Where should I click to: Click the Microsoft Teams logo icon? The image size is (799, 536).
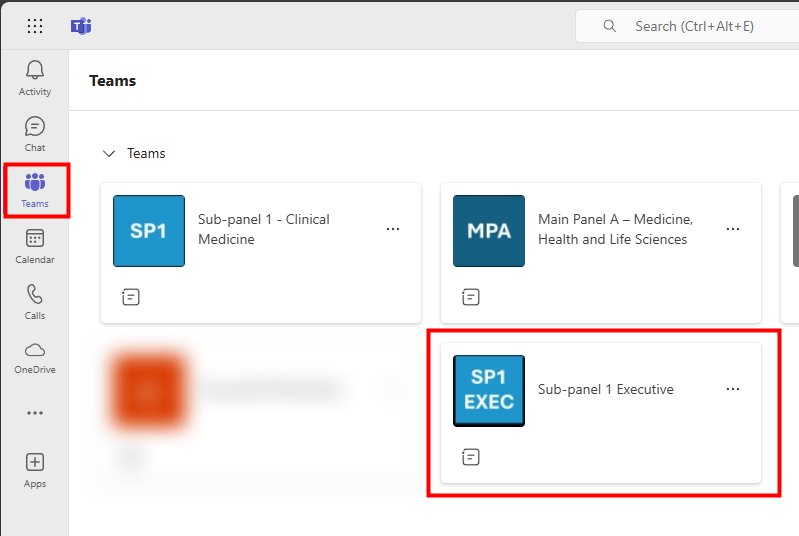coord(81,26)
